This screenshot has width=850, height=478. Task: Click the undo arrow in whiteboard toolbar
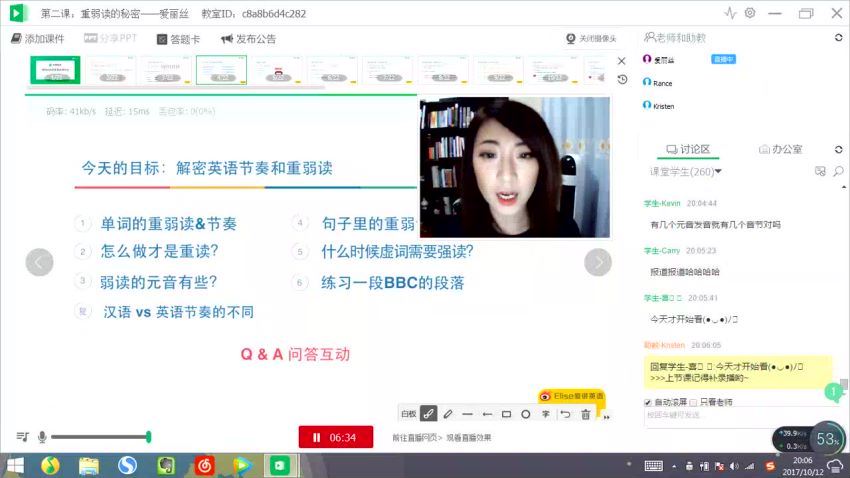[x=565, y=413]
